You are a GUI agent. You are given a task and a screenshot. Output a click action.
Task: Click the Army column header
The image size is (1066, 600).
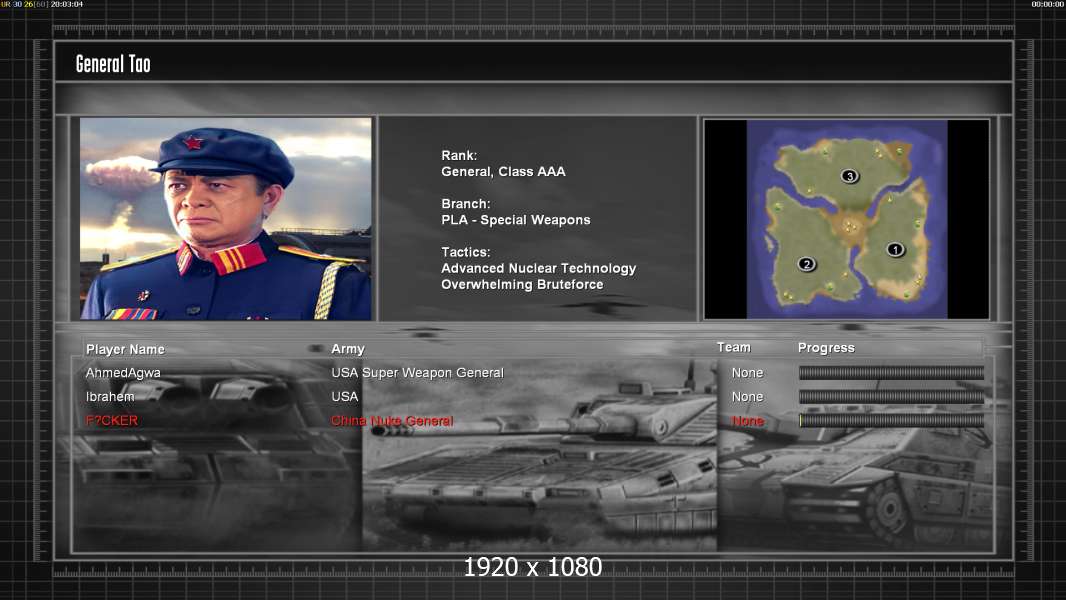(x=348, y=349)
